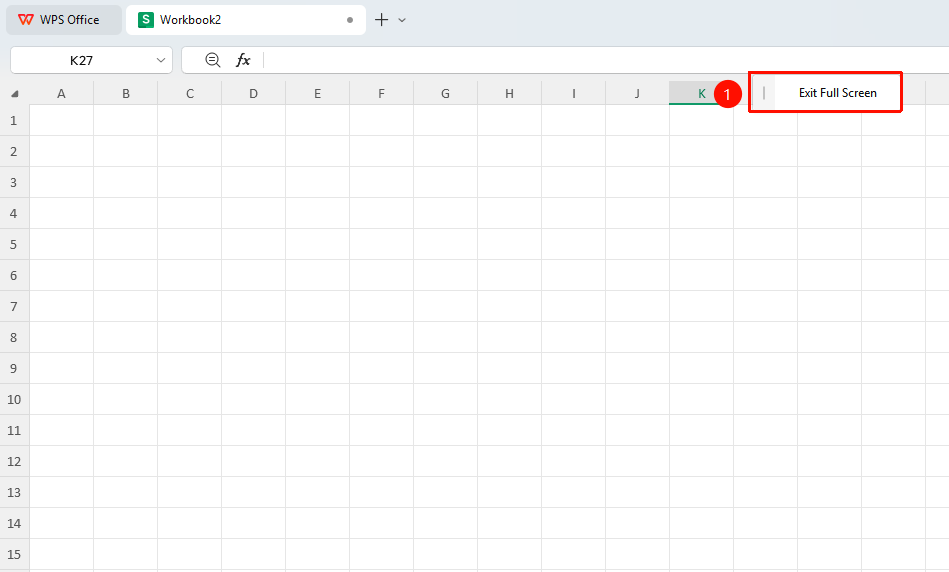Select column A header

(61, 93)
